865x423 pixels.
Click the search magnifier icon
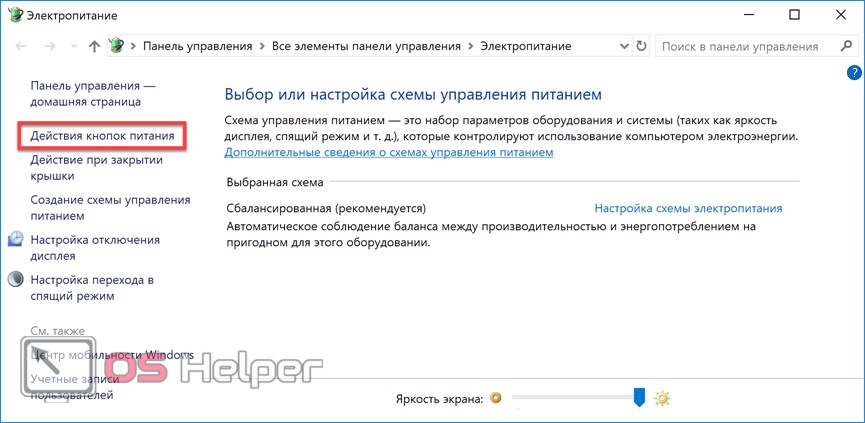[x=845, y=46]
